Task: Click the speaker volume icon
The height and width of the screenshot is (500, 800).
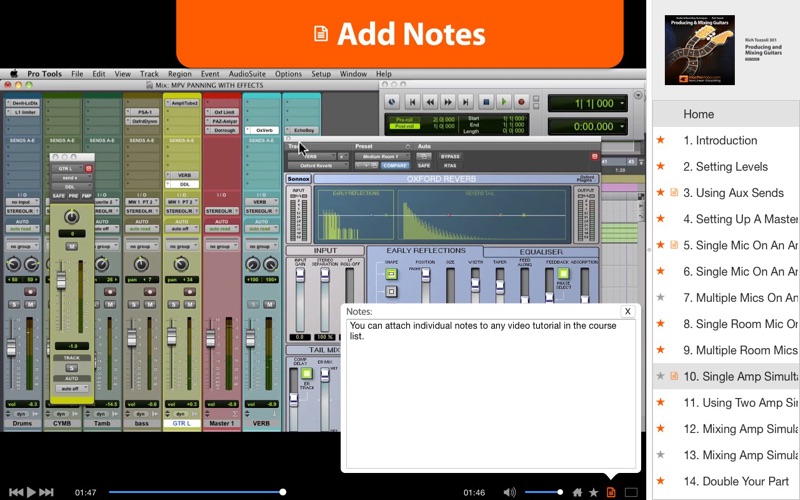Action: click(509, 492)
